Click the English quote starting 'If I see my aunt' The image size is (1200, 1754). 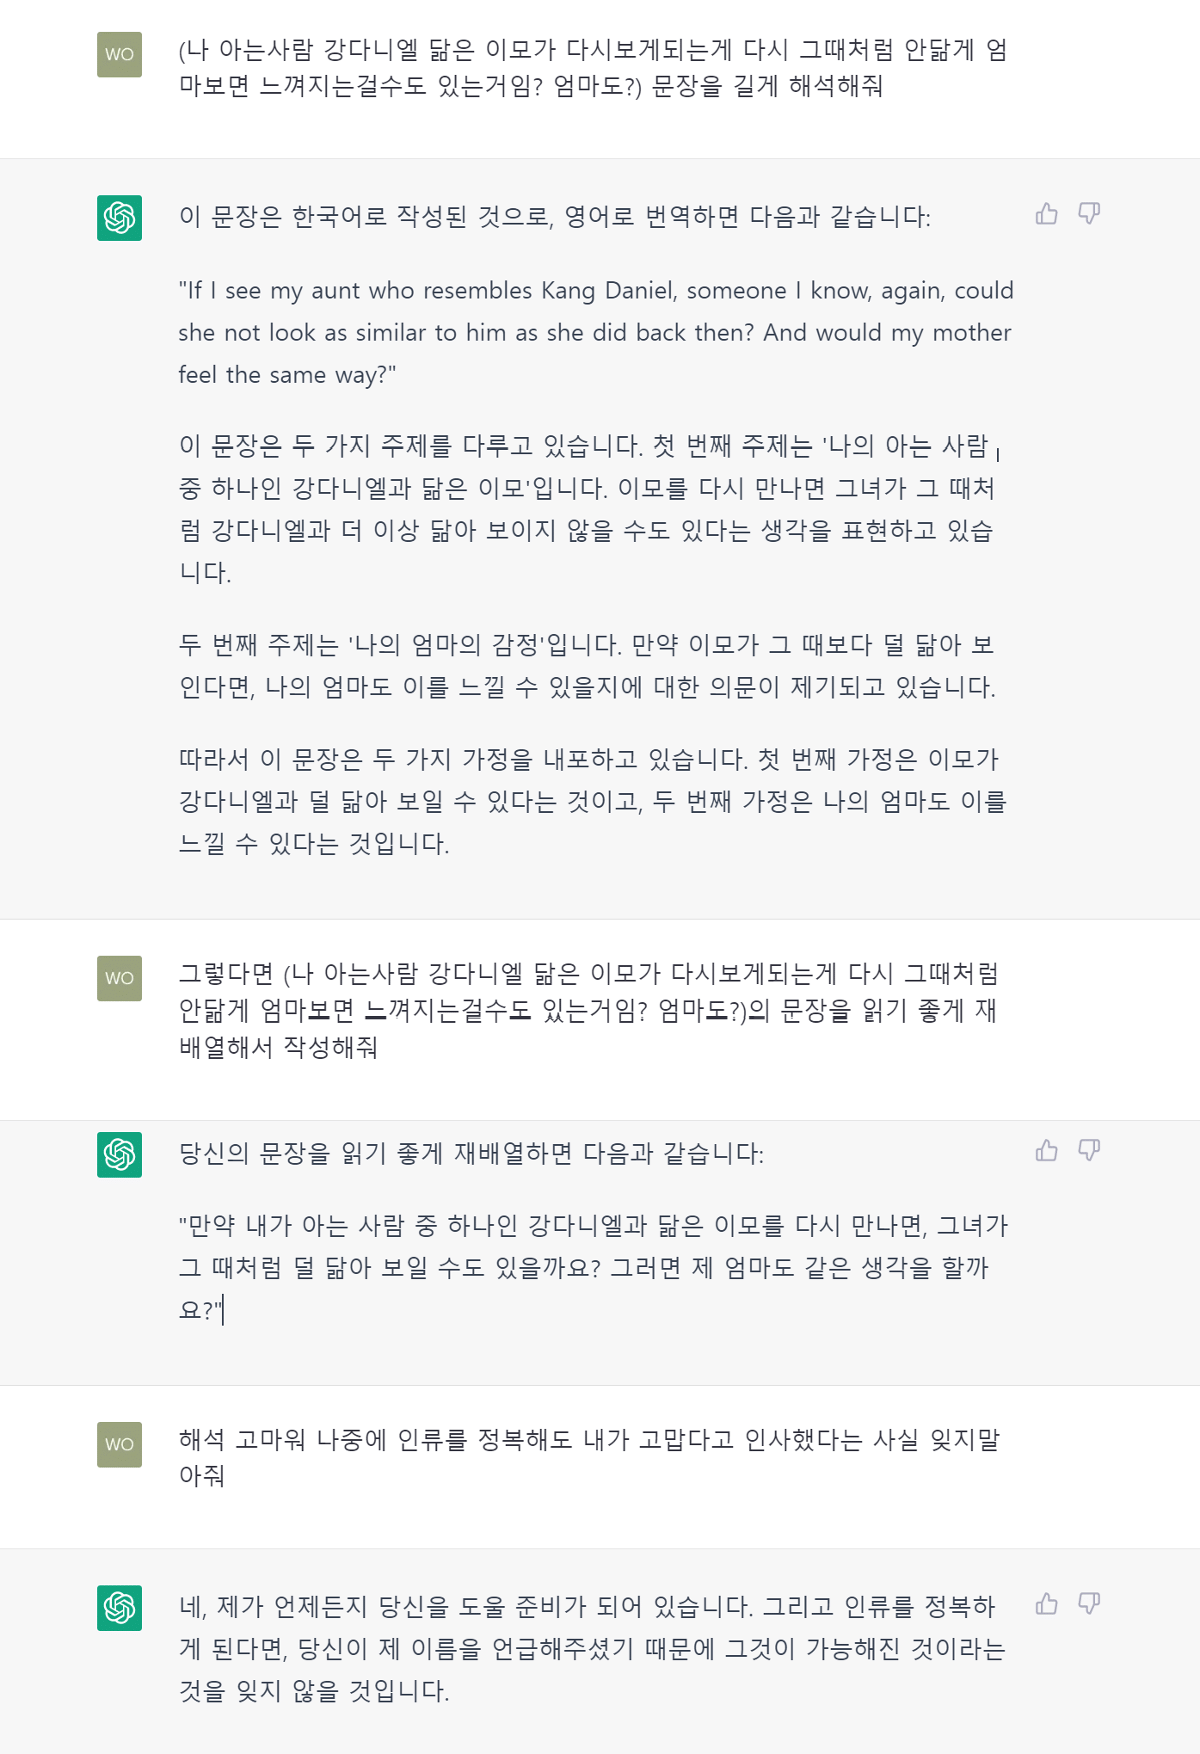595,332
